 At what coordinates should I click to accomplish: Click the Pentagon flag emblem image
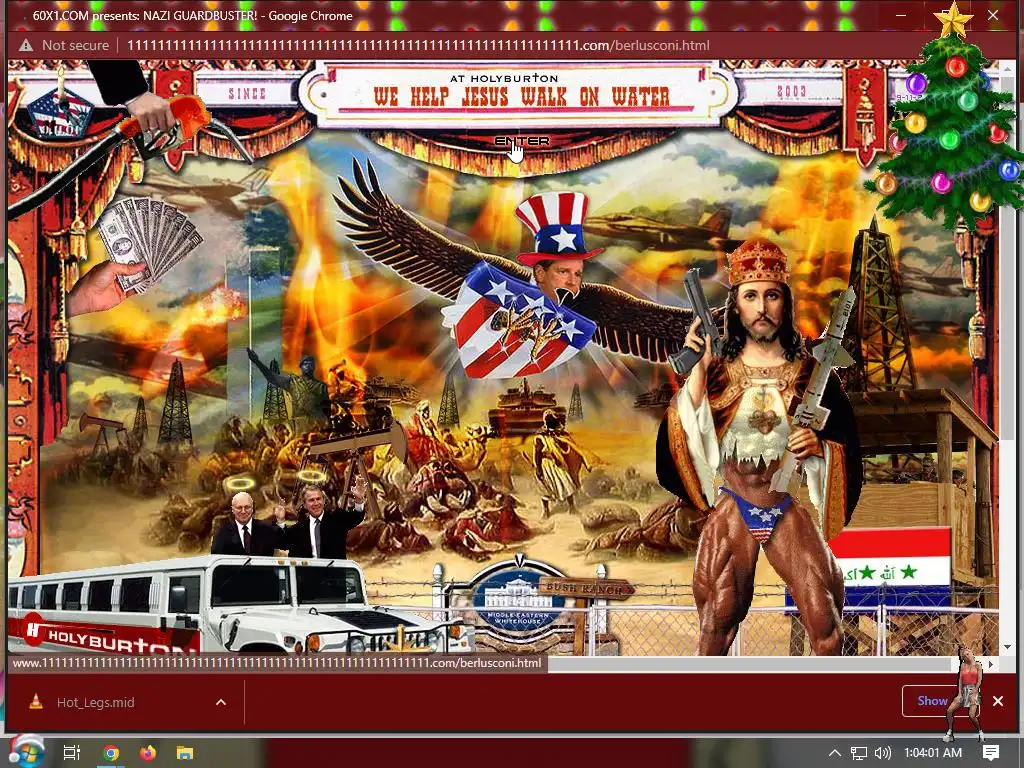pos(60,112)
